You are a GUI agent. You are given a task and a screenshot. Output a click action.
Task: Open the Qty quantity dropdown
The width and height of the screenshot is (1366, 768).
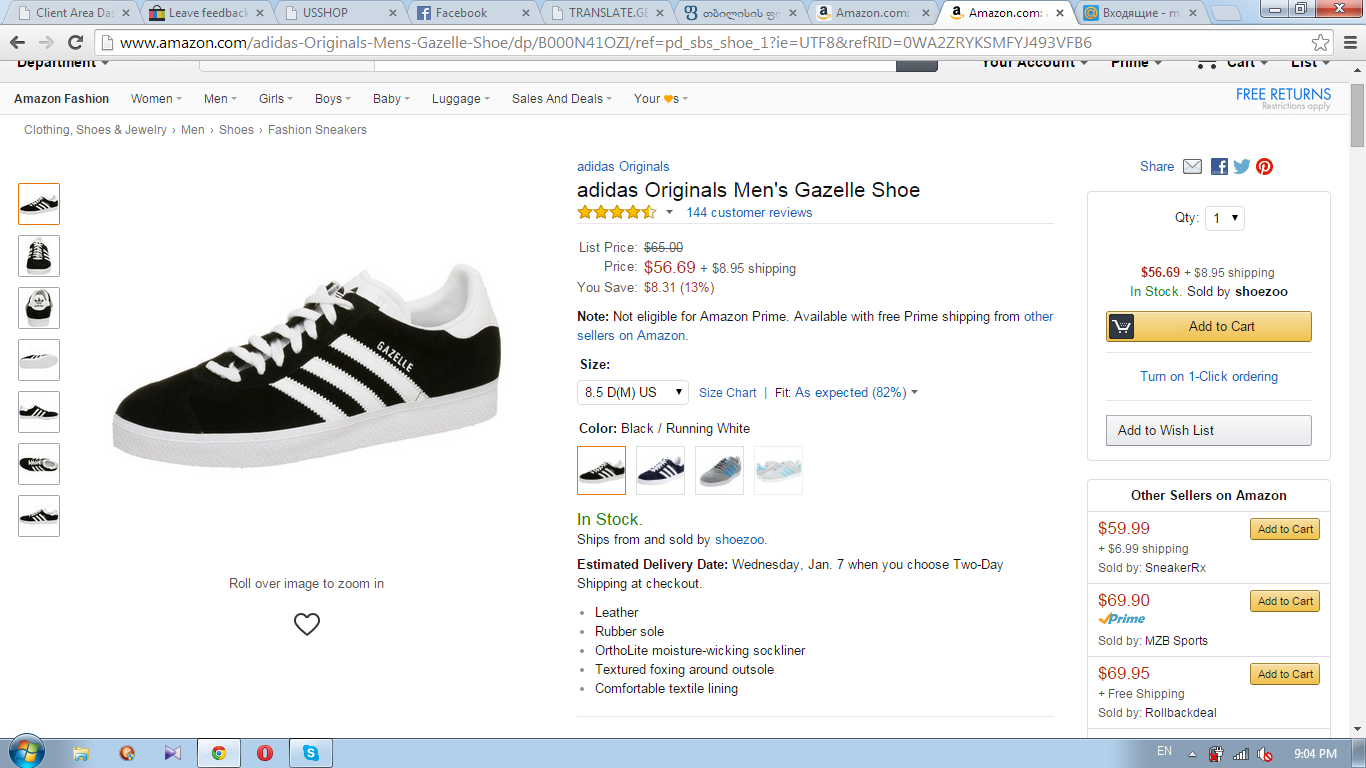pyautogui.click(x=1224, y=218)
